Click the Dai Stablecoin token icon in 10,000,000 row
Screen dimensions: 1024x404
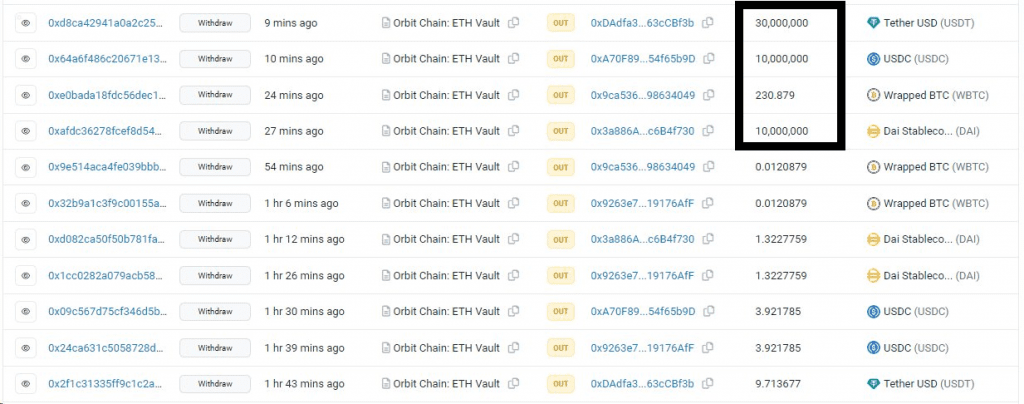tap(872, 131)
